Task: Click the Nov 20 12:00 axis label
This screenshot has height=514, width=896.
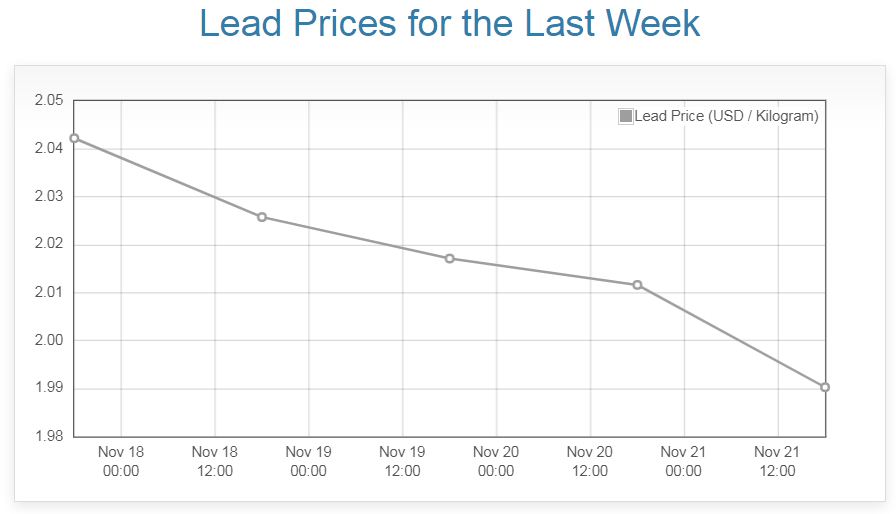Action: [590, 461]
